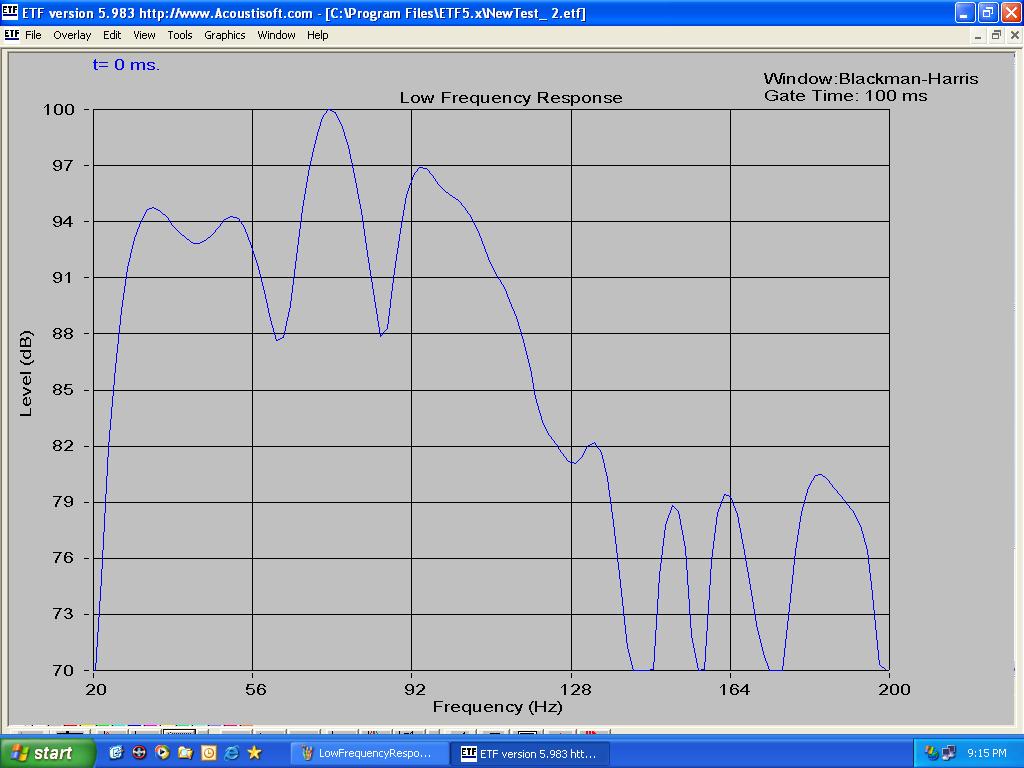Restore the inner document window
The height and width of the screenshot is (768, 1024).
tap(996, 35)
